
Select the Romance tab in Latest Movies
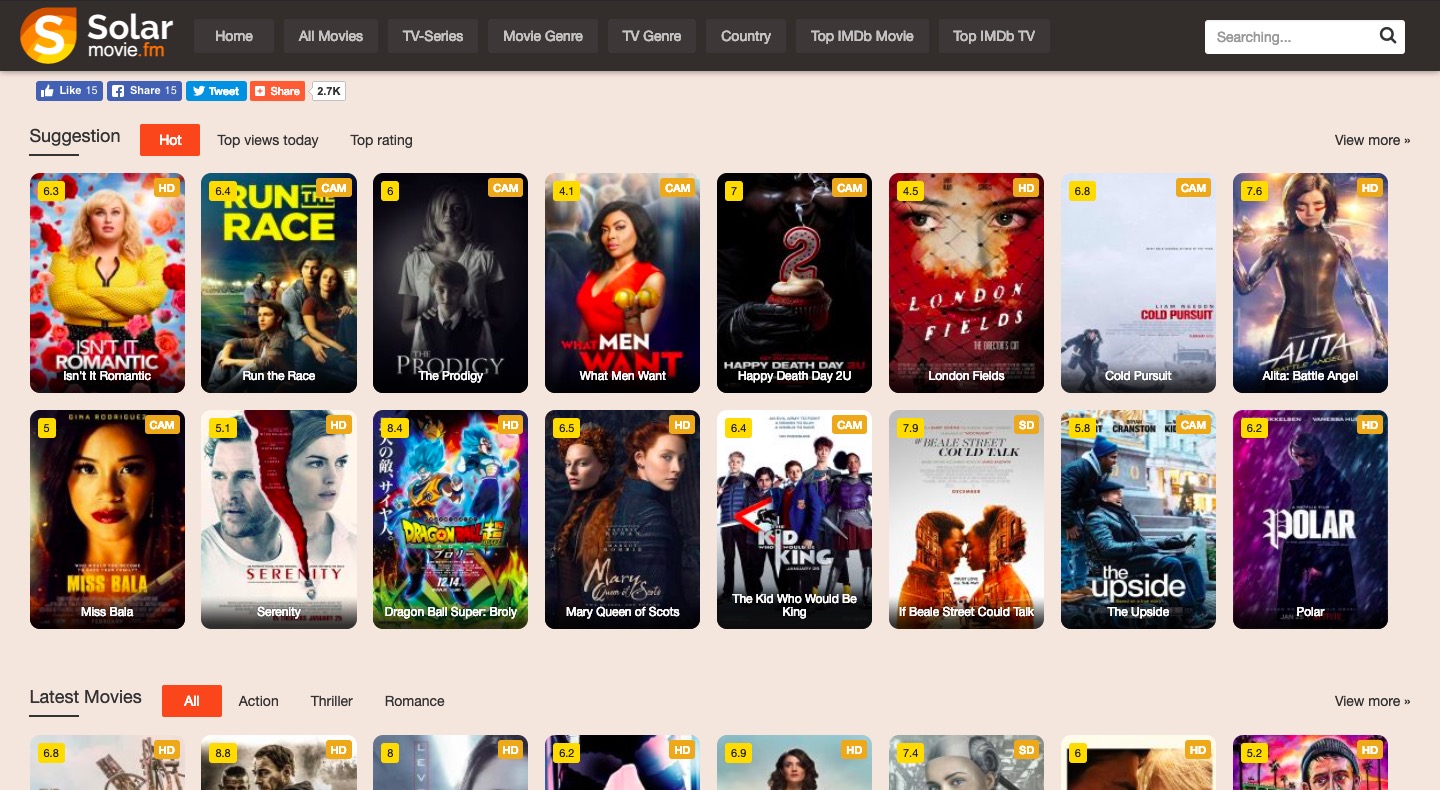414,701
